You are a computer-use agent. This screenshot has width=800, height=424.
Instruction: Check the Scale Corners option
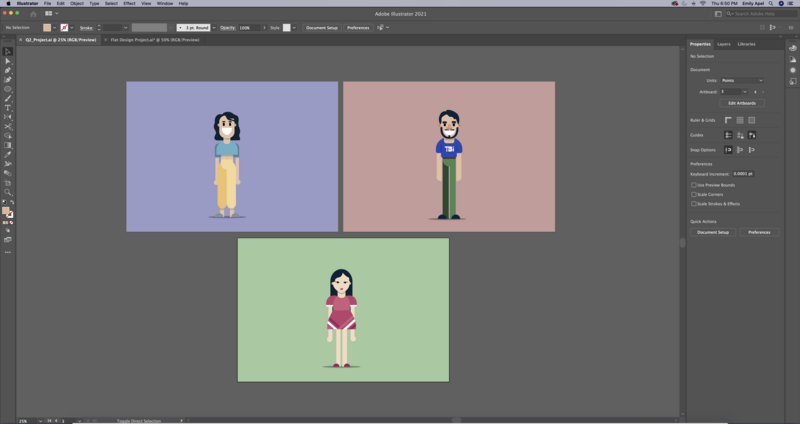pyautogui.click(x=694, y=194)
